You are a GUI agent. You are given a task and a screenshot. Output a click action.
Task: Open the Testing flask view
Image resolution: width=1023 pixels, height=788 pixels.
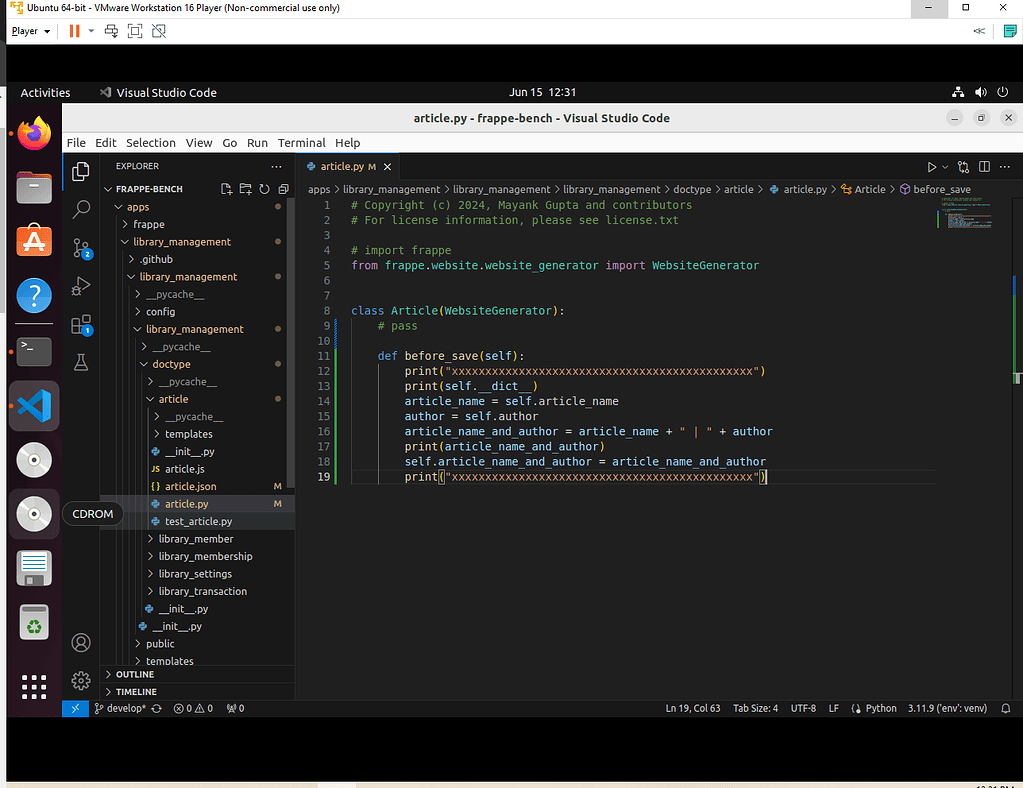click(81, 362)
